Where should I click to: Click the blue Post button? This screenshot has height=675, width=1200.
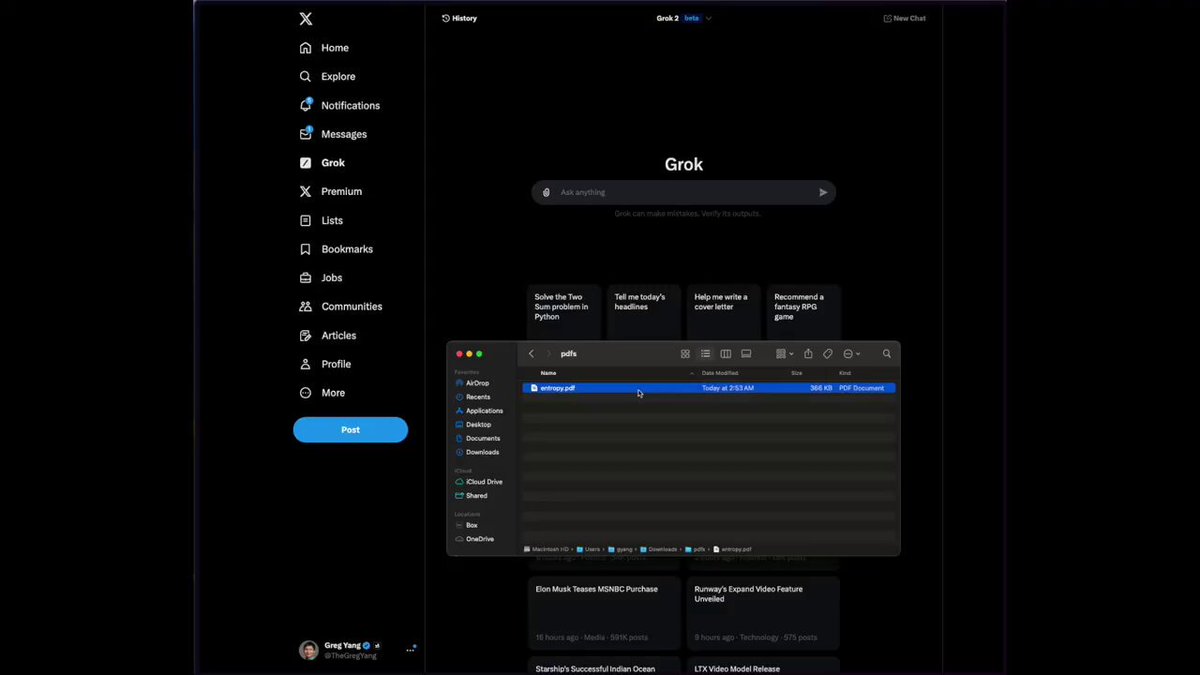350,430
